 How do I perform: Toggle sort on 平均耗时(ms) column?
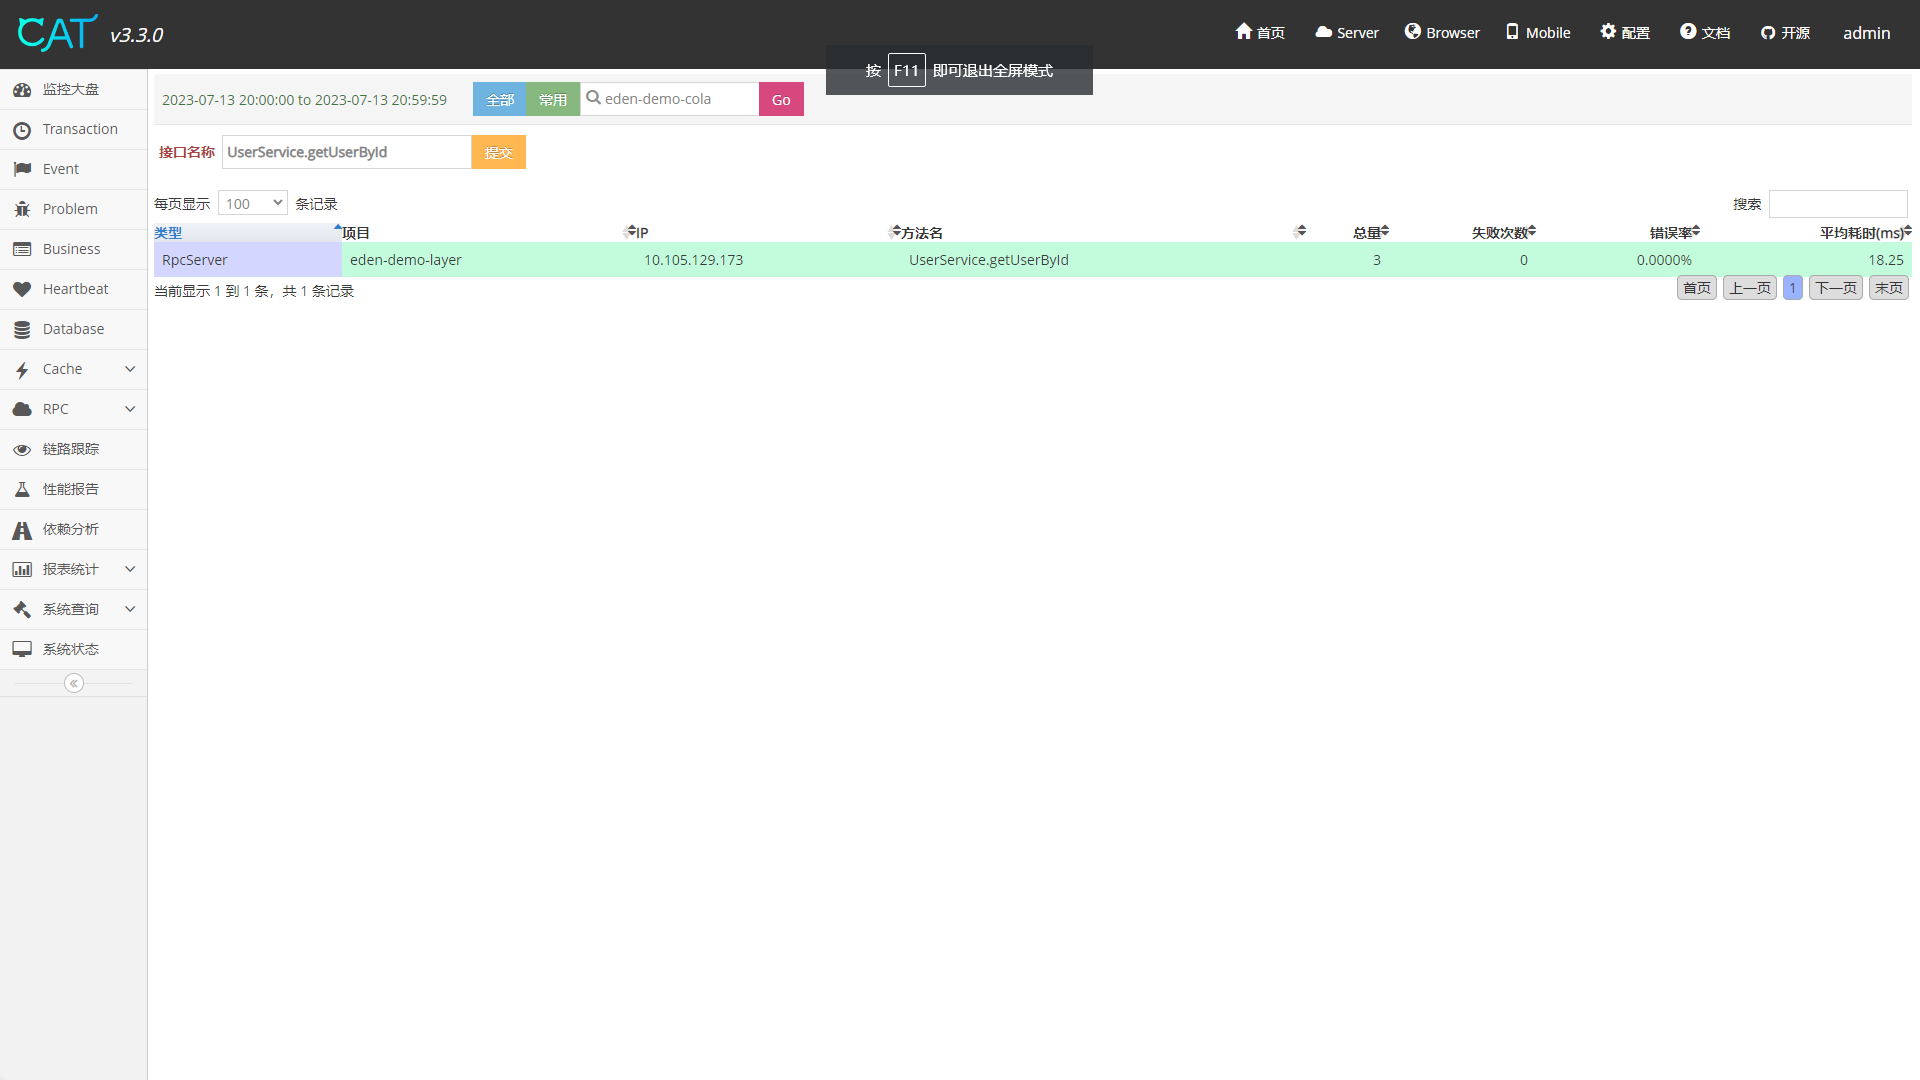tap(1862, 233)
